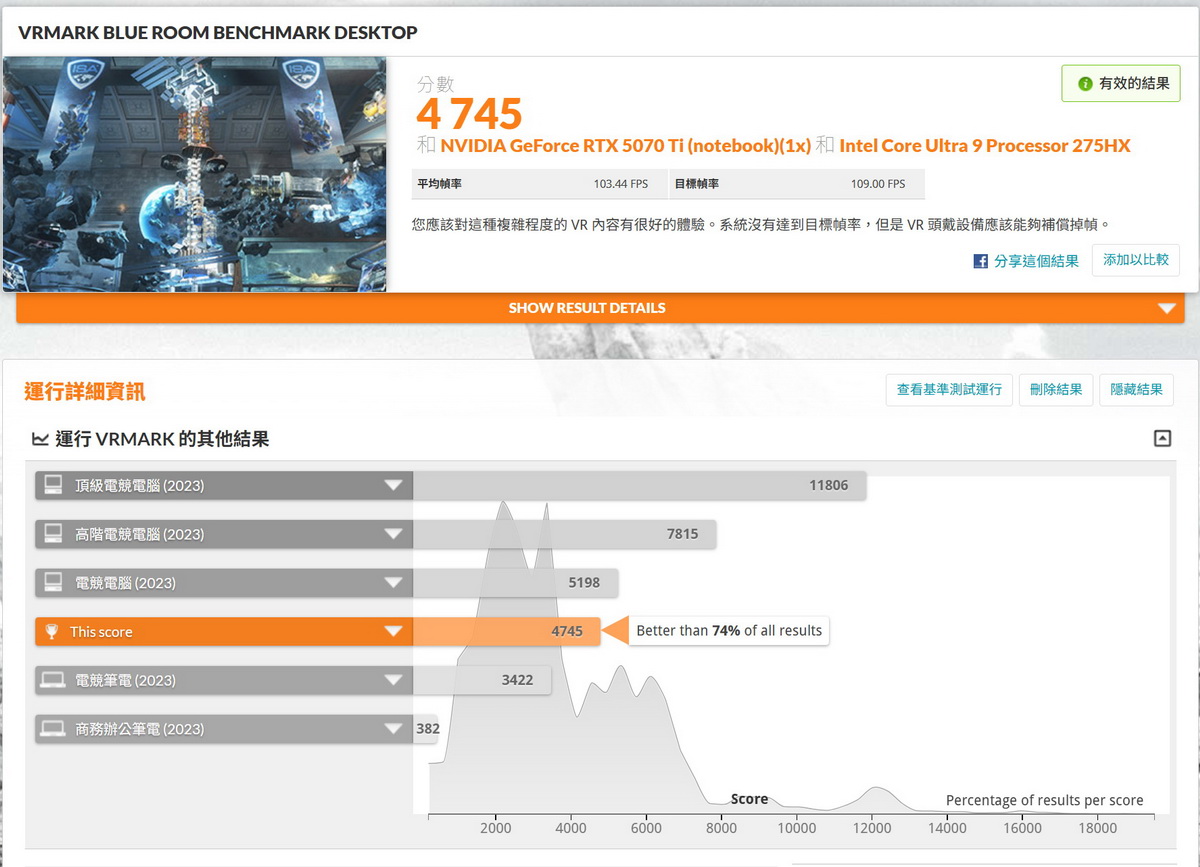Click the Facebook share icon

coord(981,261)
